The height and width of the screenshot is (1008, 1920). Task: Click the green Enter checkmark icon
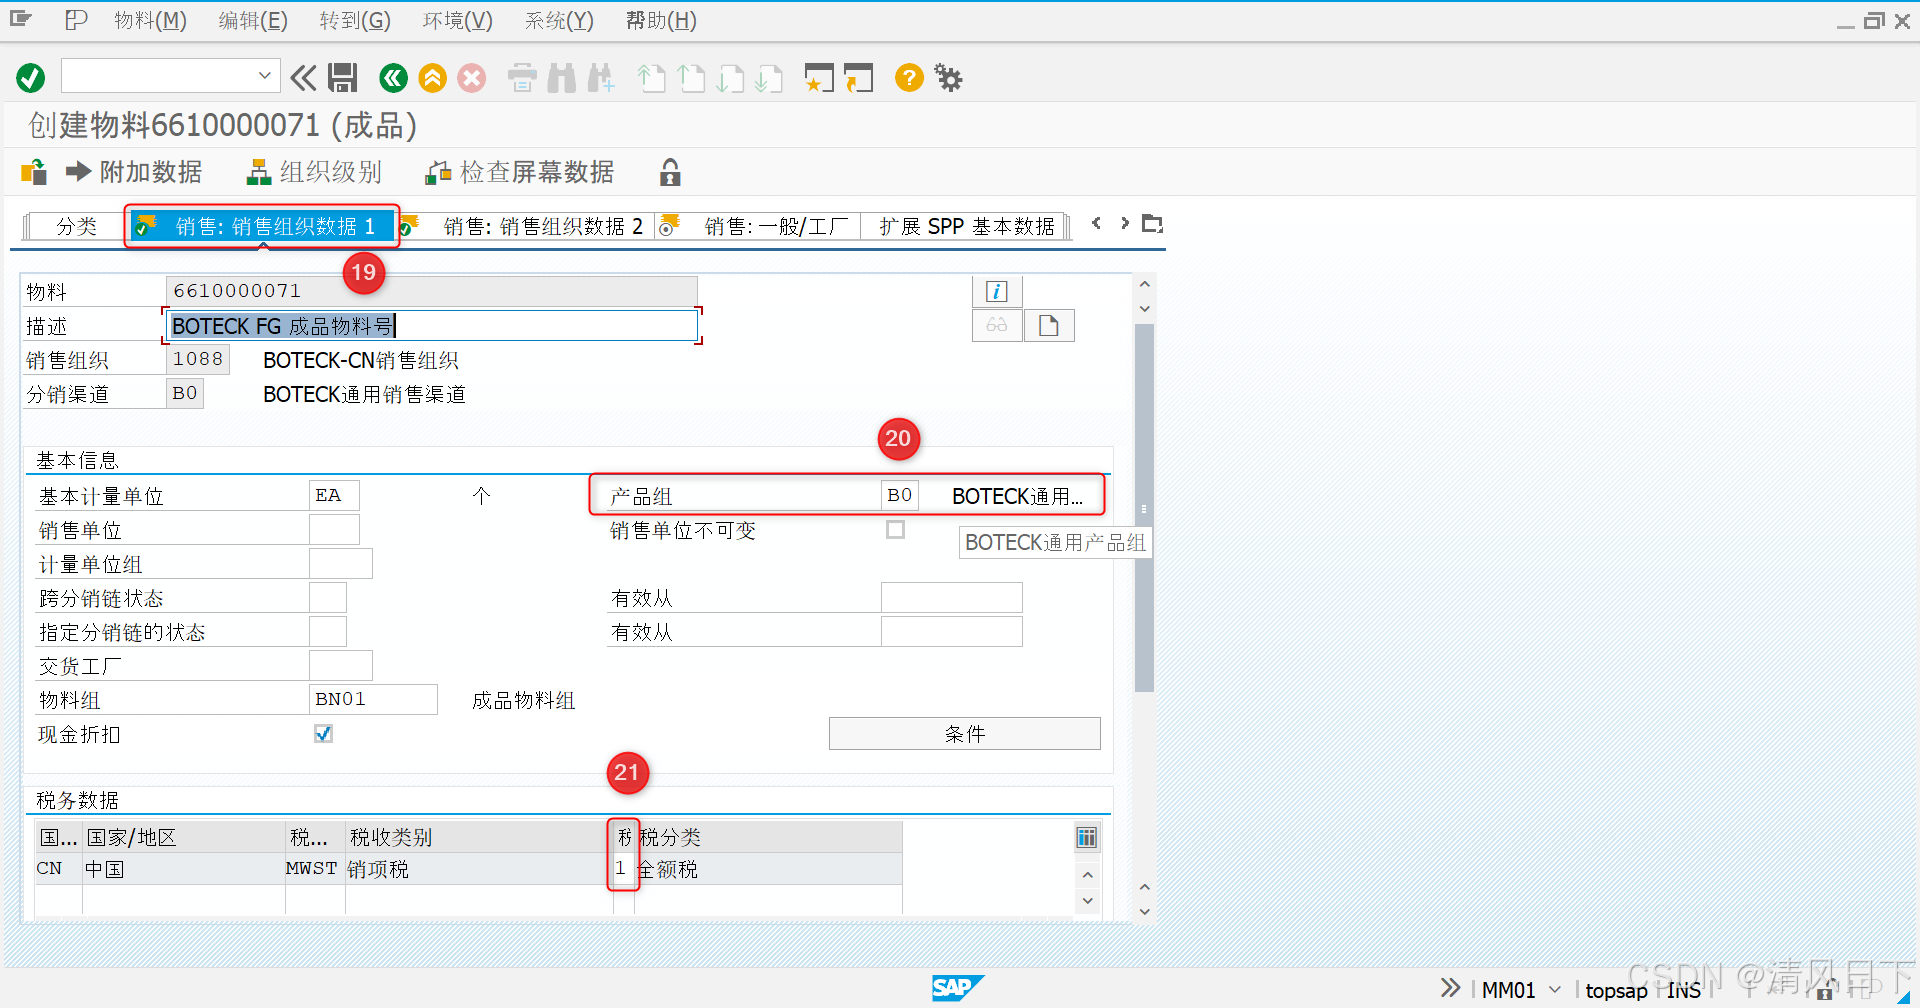(30, 77)
